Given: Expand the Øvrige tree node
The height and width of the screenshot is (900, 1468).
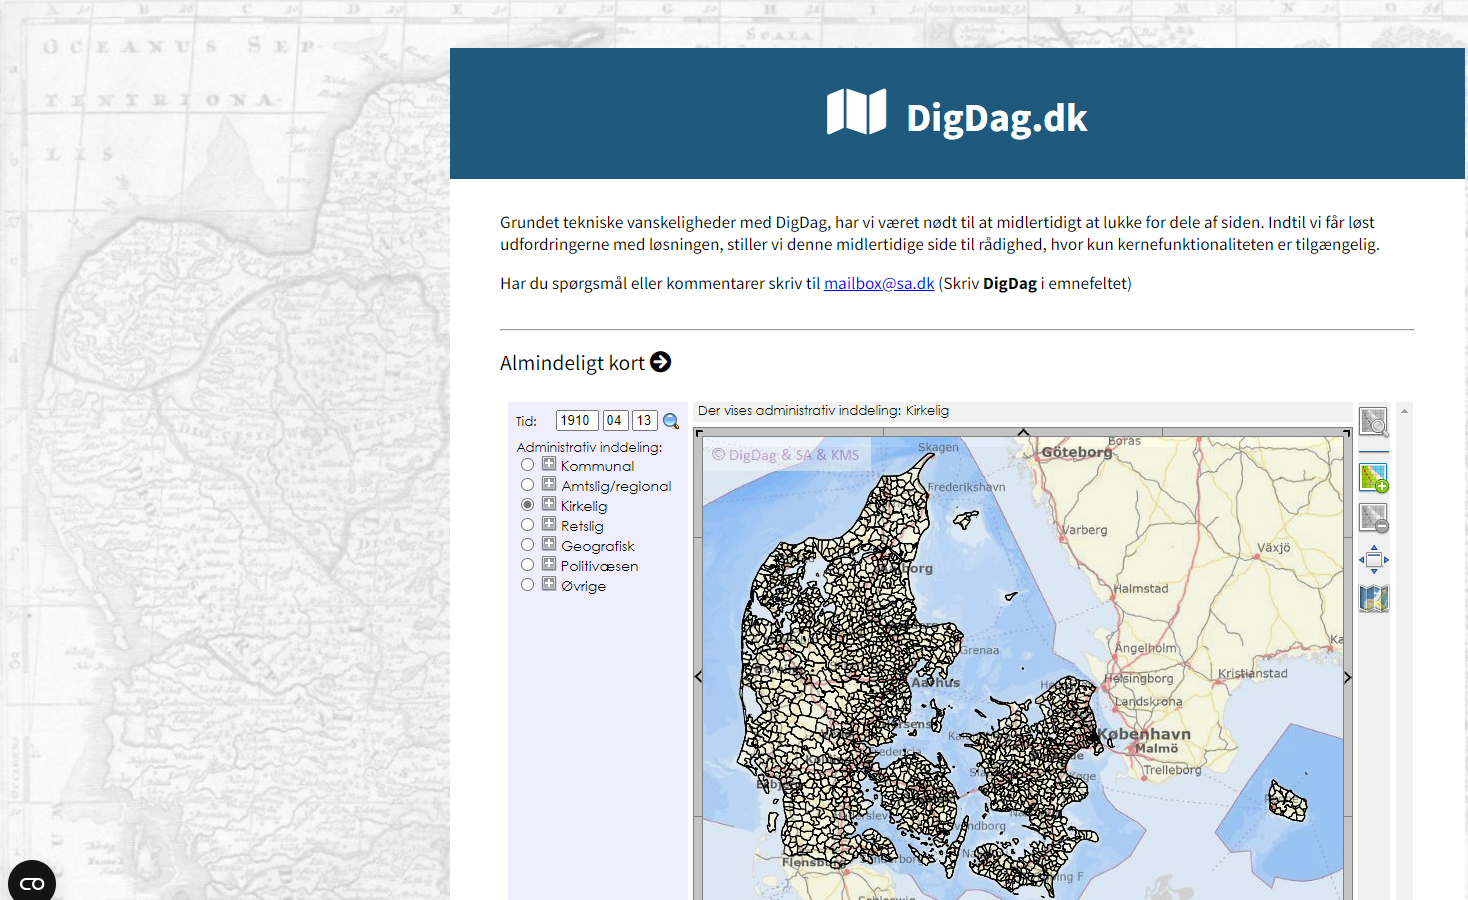Looking at the screenshot, I should point(549,584).
